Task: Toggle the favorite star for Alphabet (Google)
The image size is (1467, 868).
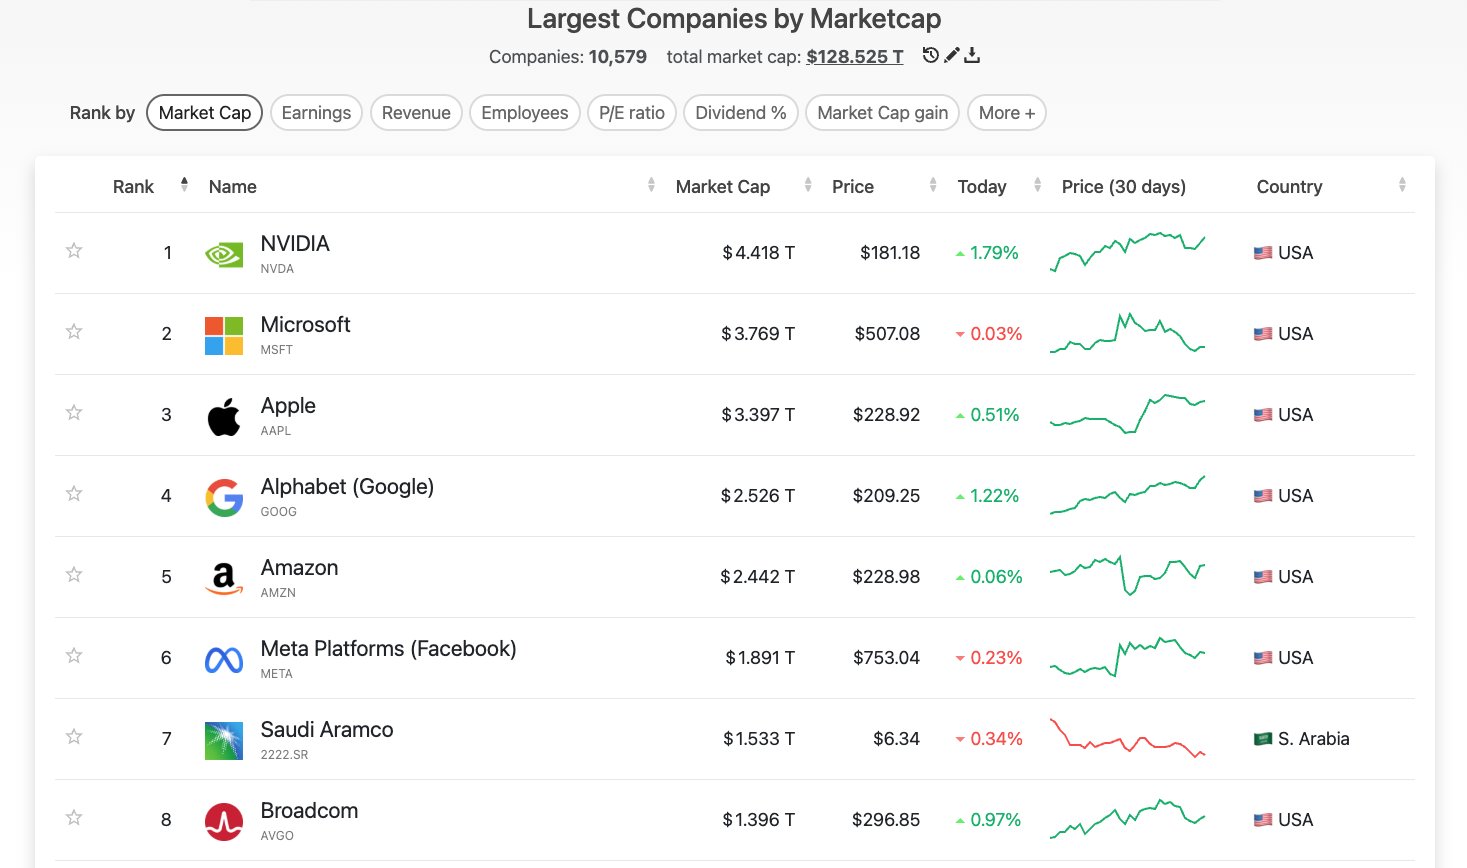Action: tap(74, 494)
